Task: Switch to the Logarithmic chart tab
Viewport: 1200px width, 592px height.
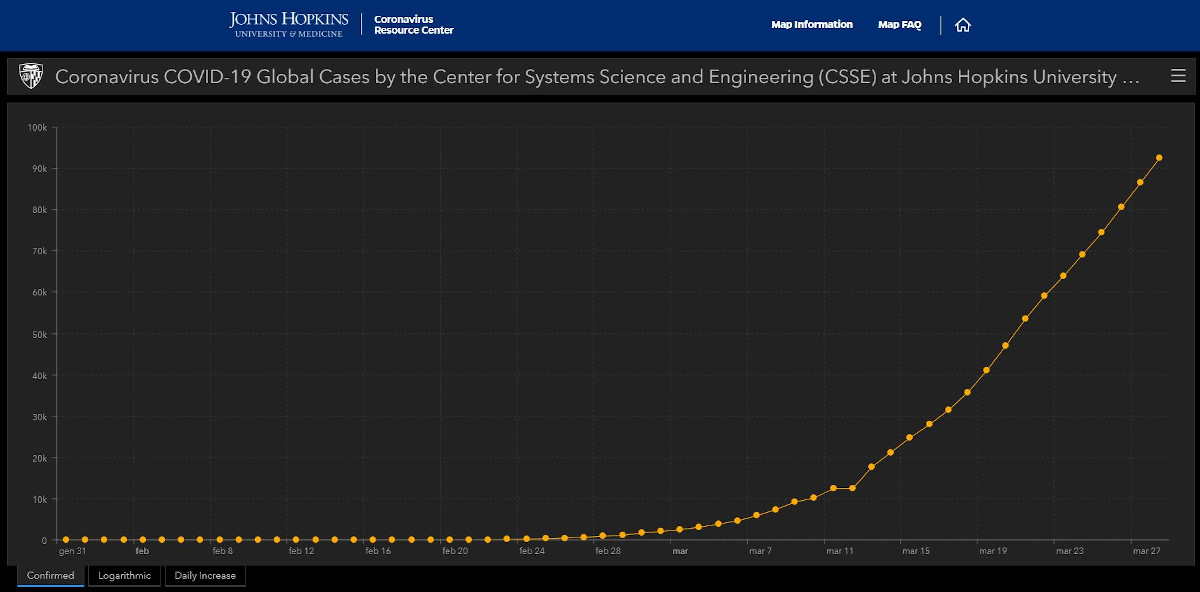Action: (x=125, y=576)
